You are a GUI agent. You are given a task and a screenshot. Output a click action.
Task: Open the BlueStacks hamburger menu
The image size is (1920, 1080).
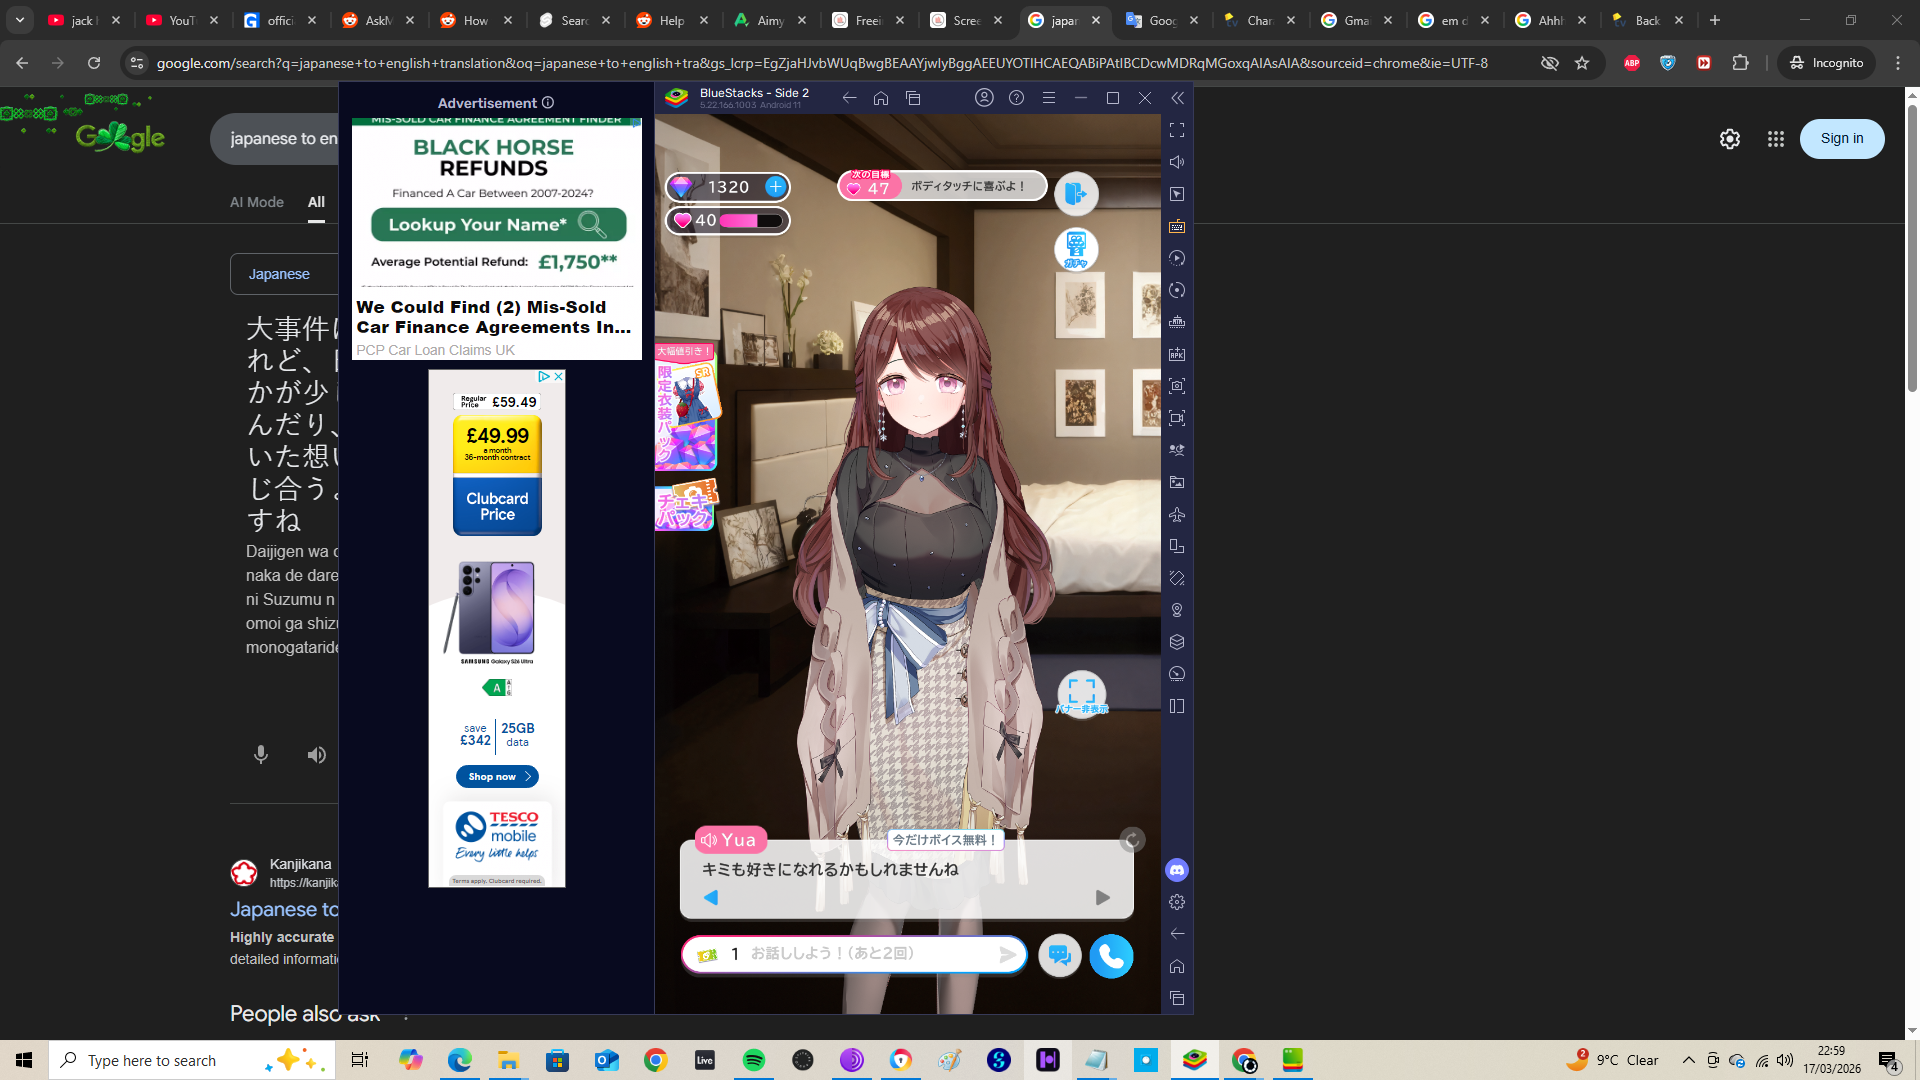[1049, 98]
